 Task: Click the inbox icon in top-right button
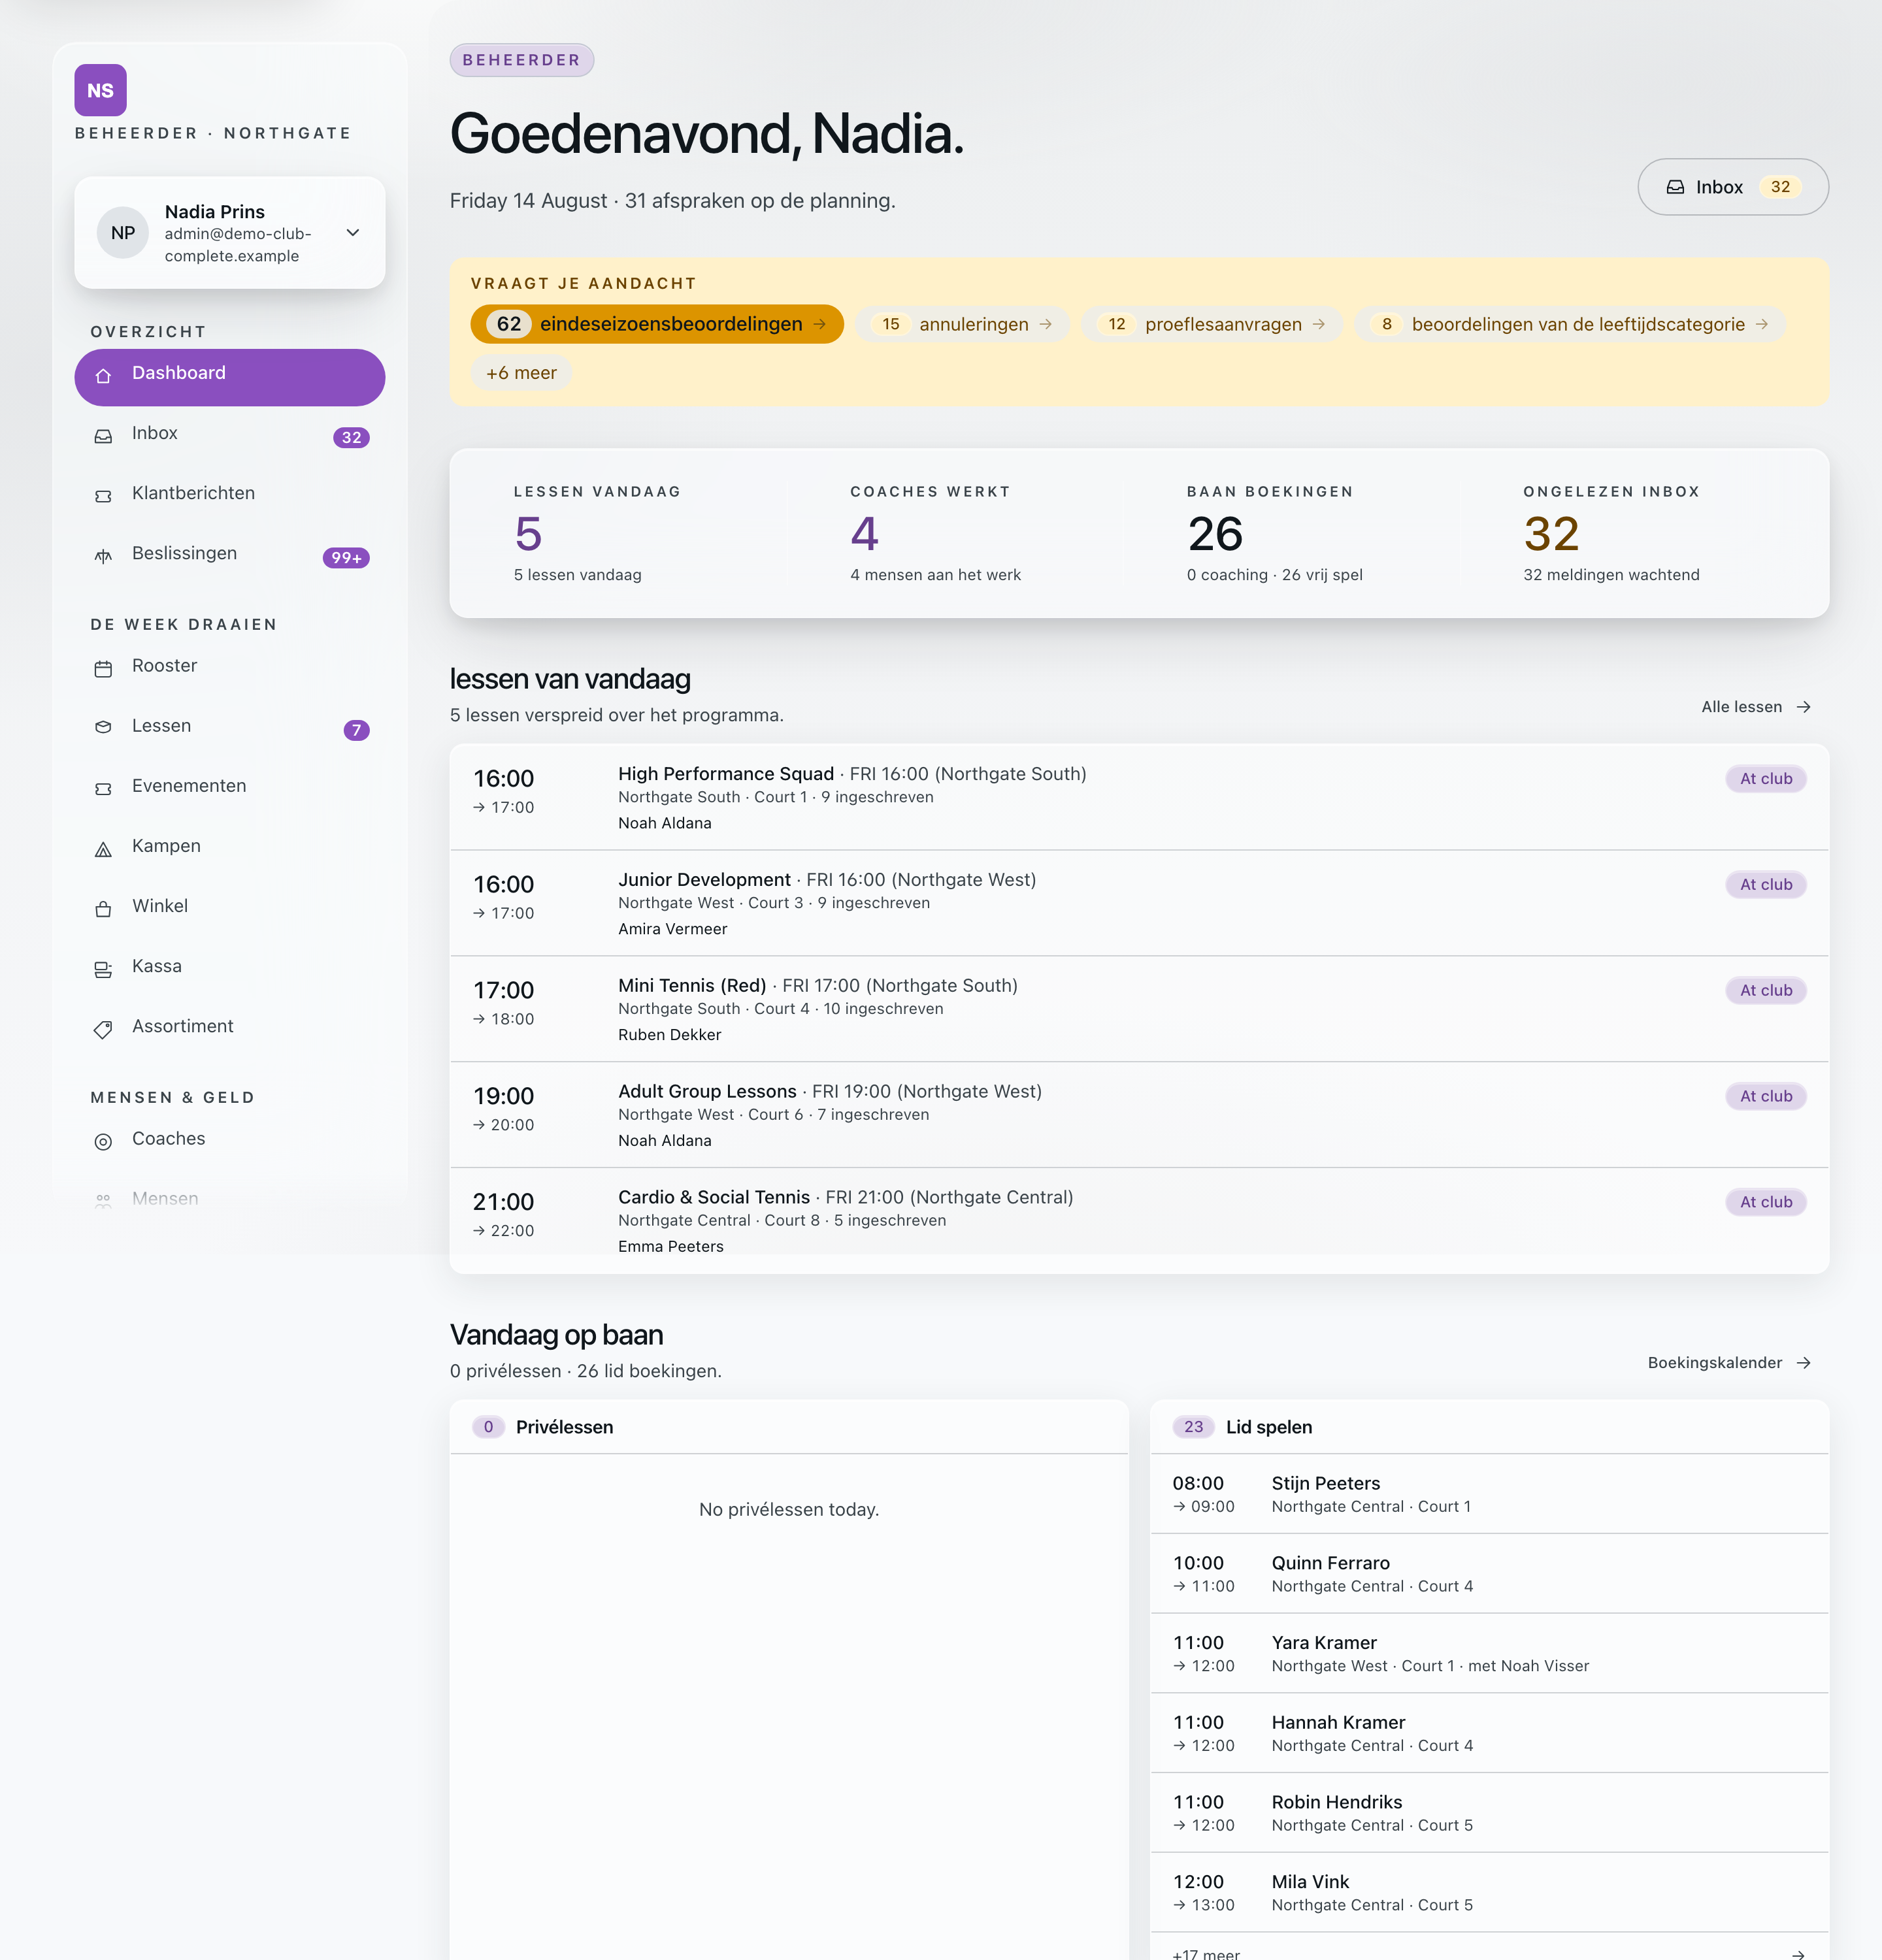click(1675, 187)
